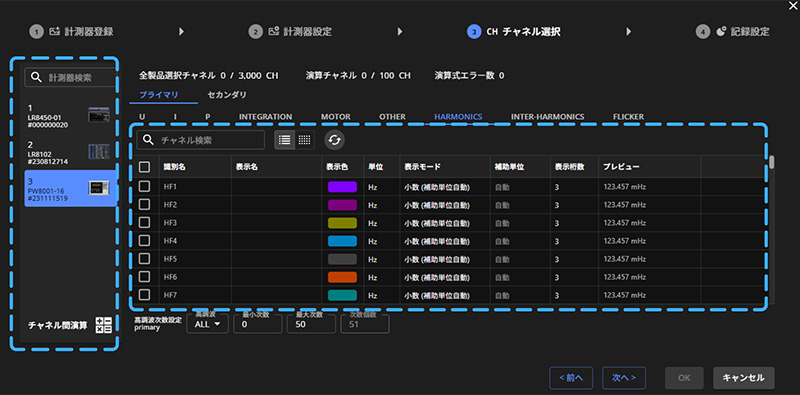Check the HF7 row checkbox
Image resolution: width=800 pixels, height=395 pixels.
tap(144, 294)
